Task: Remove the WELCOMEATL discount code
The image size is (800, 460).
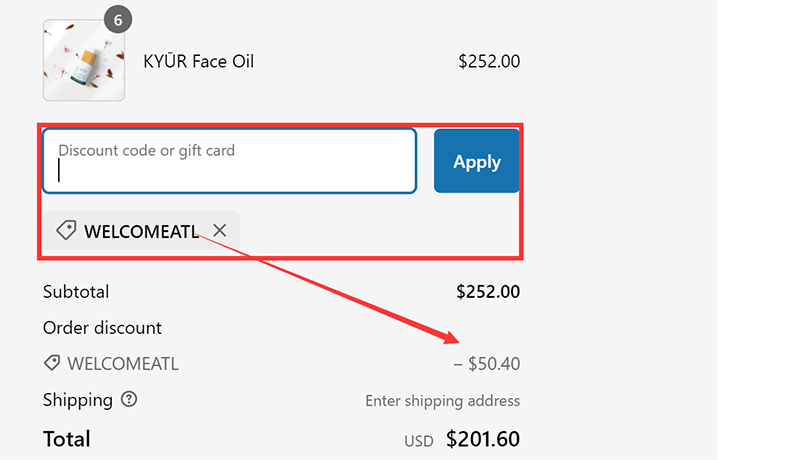Action: click(x=220, y=231)
